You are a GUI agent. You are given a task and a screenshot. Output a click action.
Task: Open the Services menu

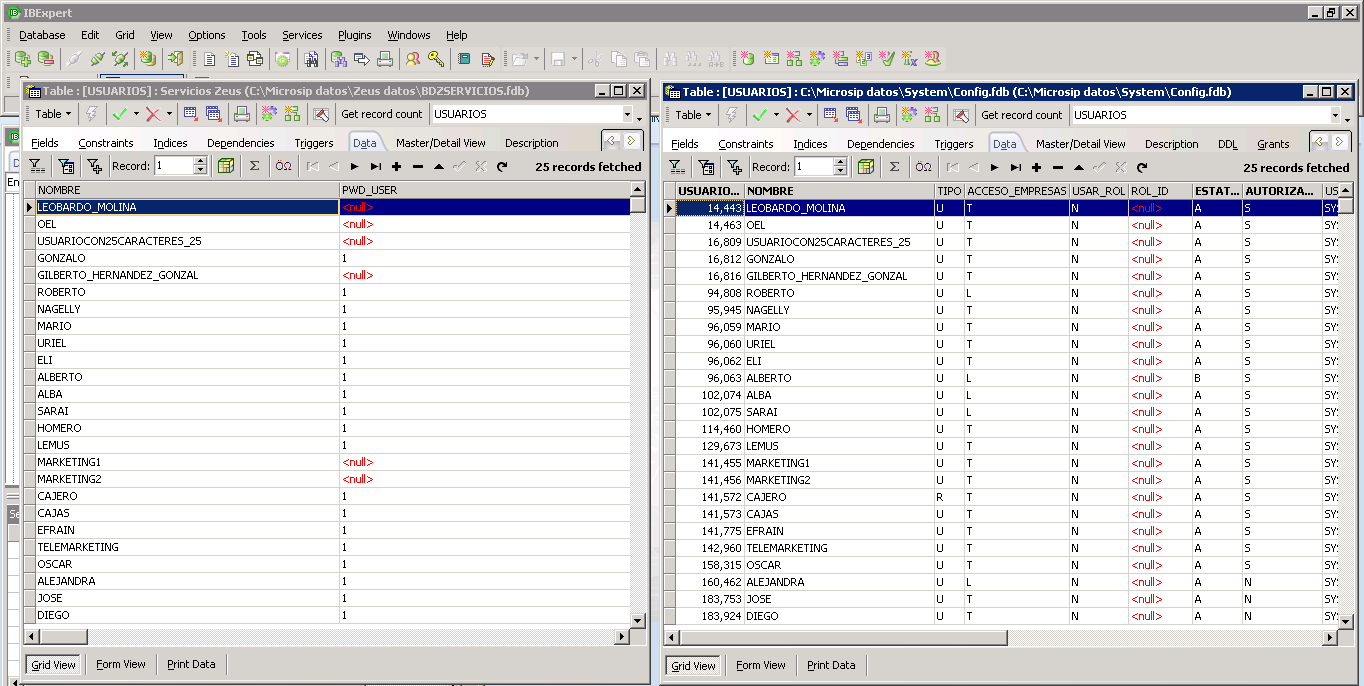pyautogui.click(x=302, y=35)
